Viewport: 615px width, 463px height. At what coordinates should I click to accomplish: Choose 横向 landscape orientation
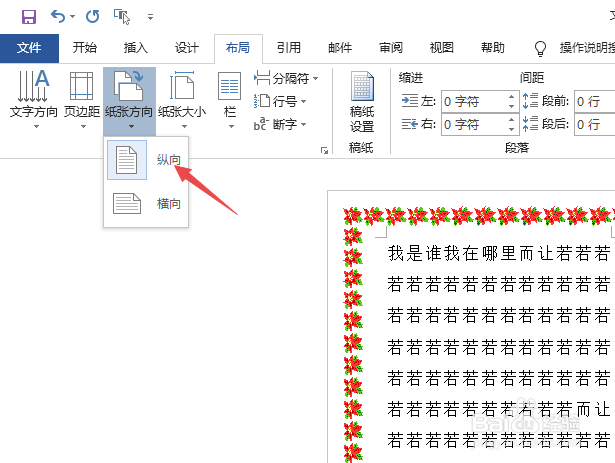[x=146, y=204]
